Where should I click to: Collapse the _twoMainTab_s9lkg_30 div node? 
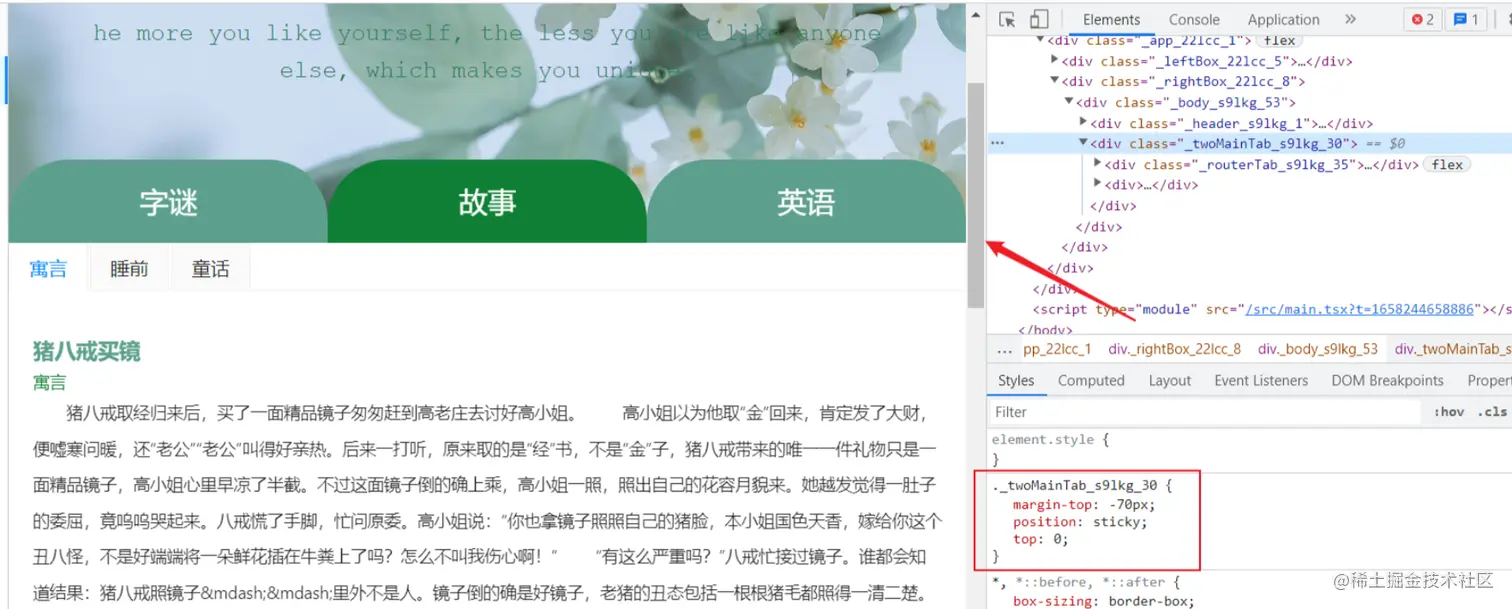[x=1083, y=143]
